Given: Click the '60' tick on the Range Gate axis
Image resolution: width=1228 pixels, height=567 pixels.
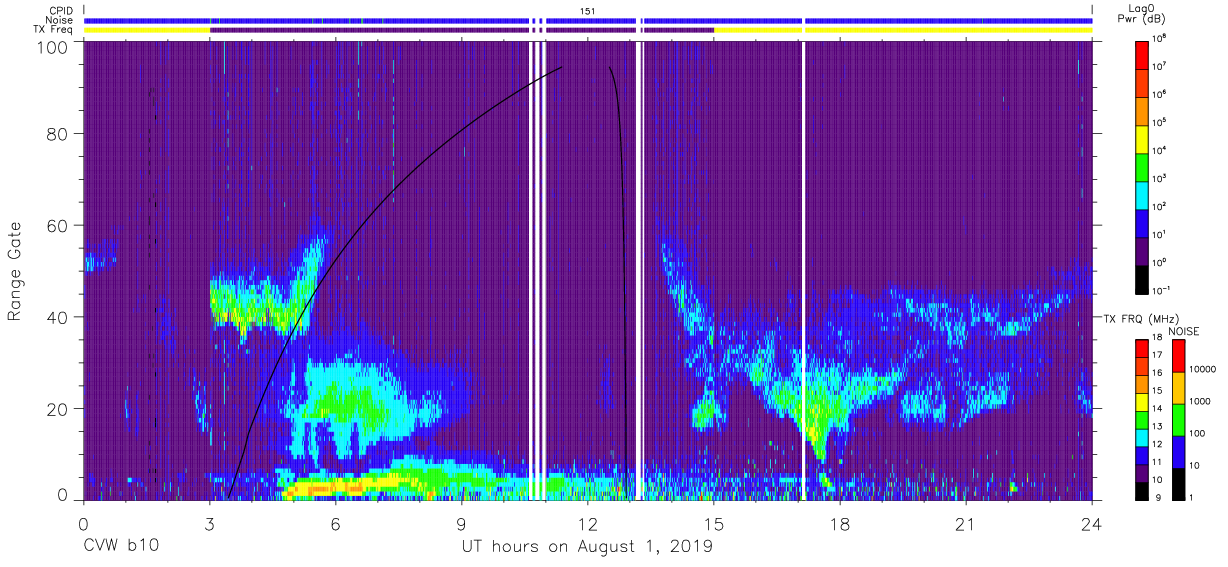Looking at the screenshot, I should 59,226.
